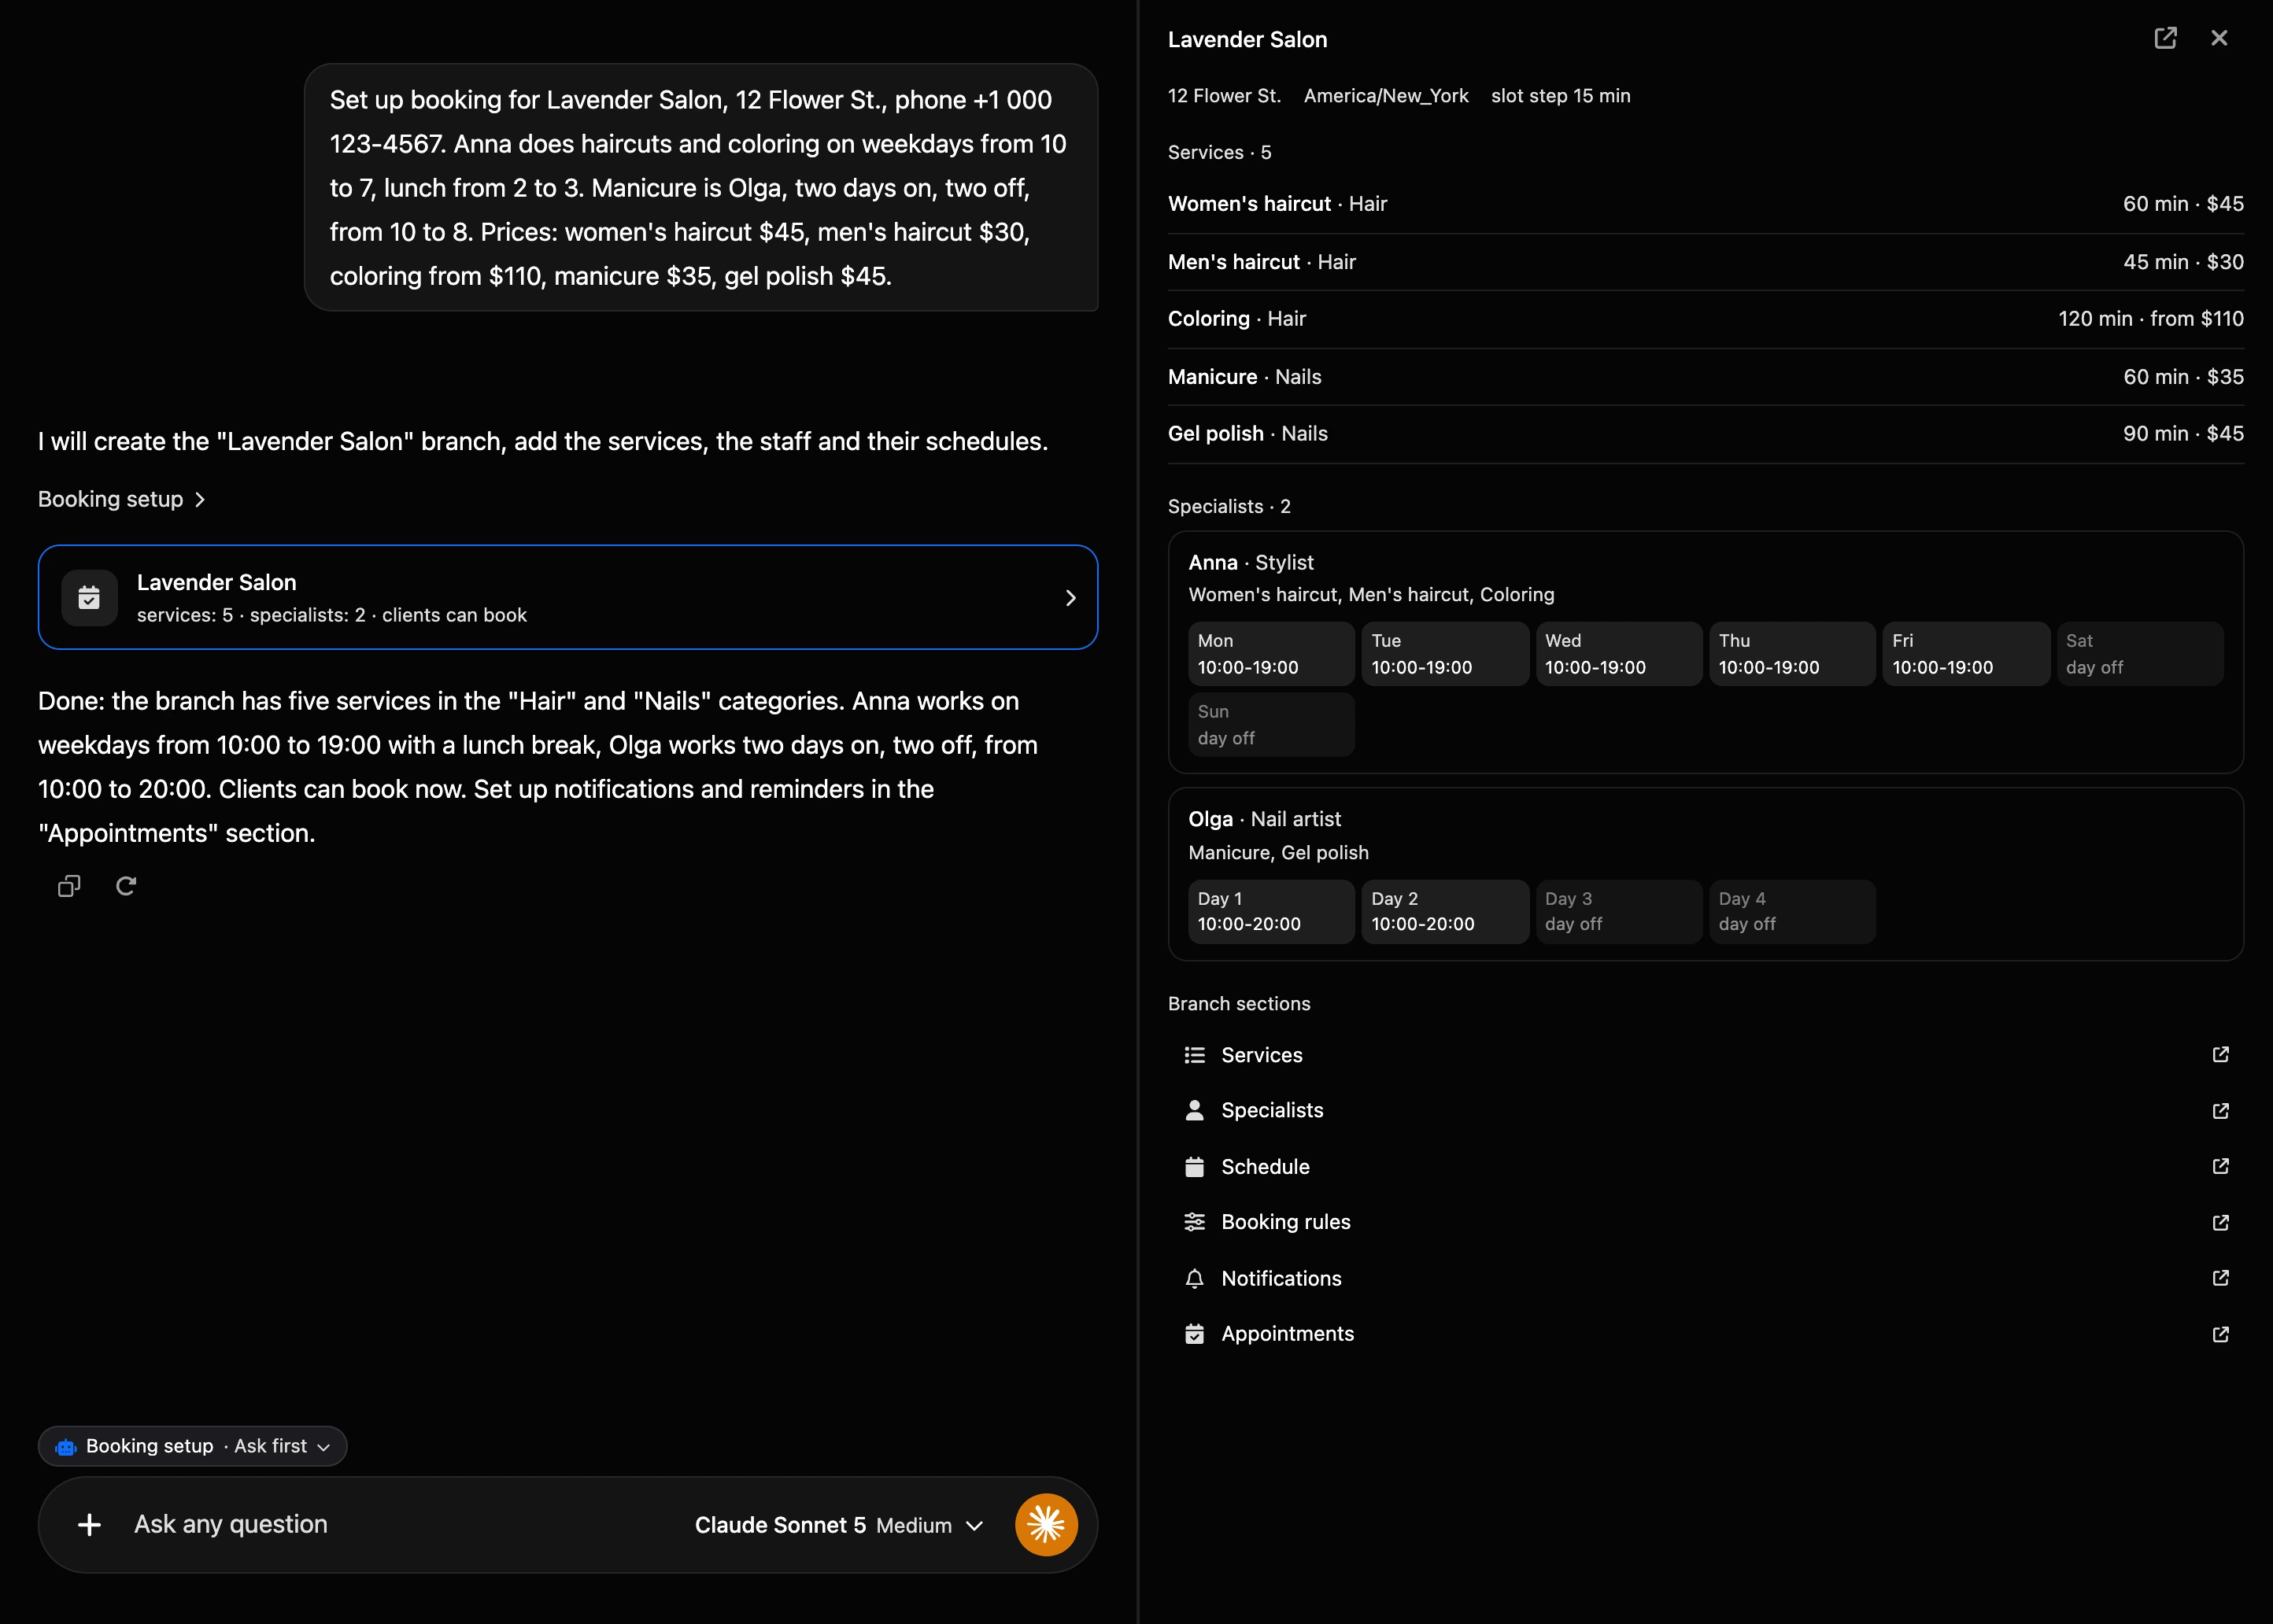Click the Specialists · 2 heading

click(x=1229, y=507)
